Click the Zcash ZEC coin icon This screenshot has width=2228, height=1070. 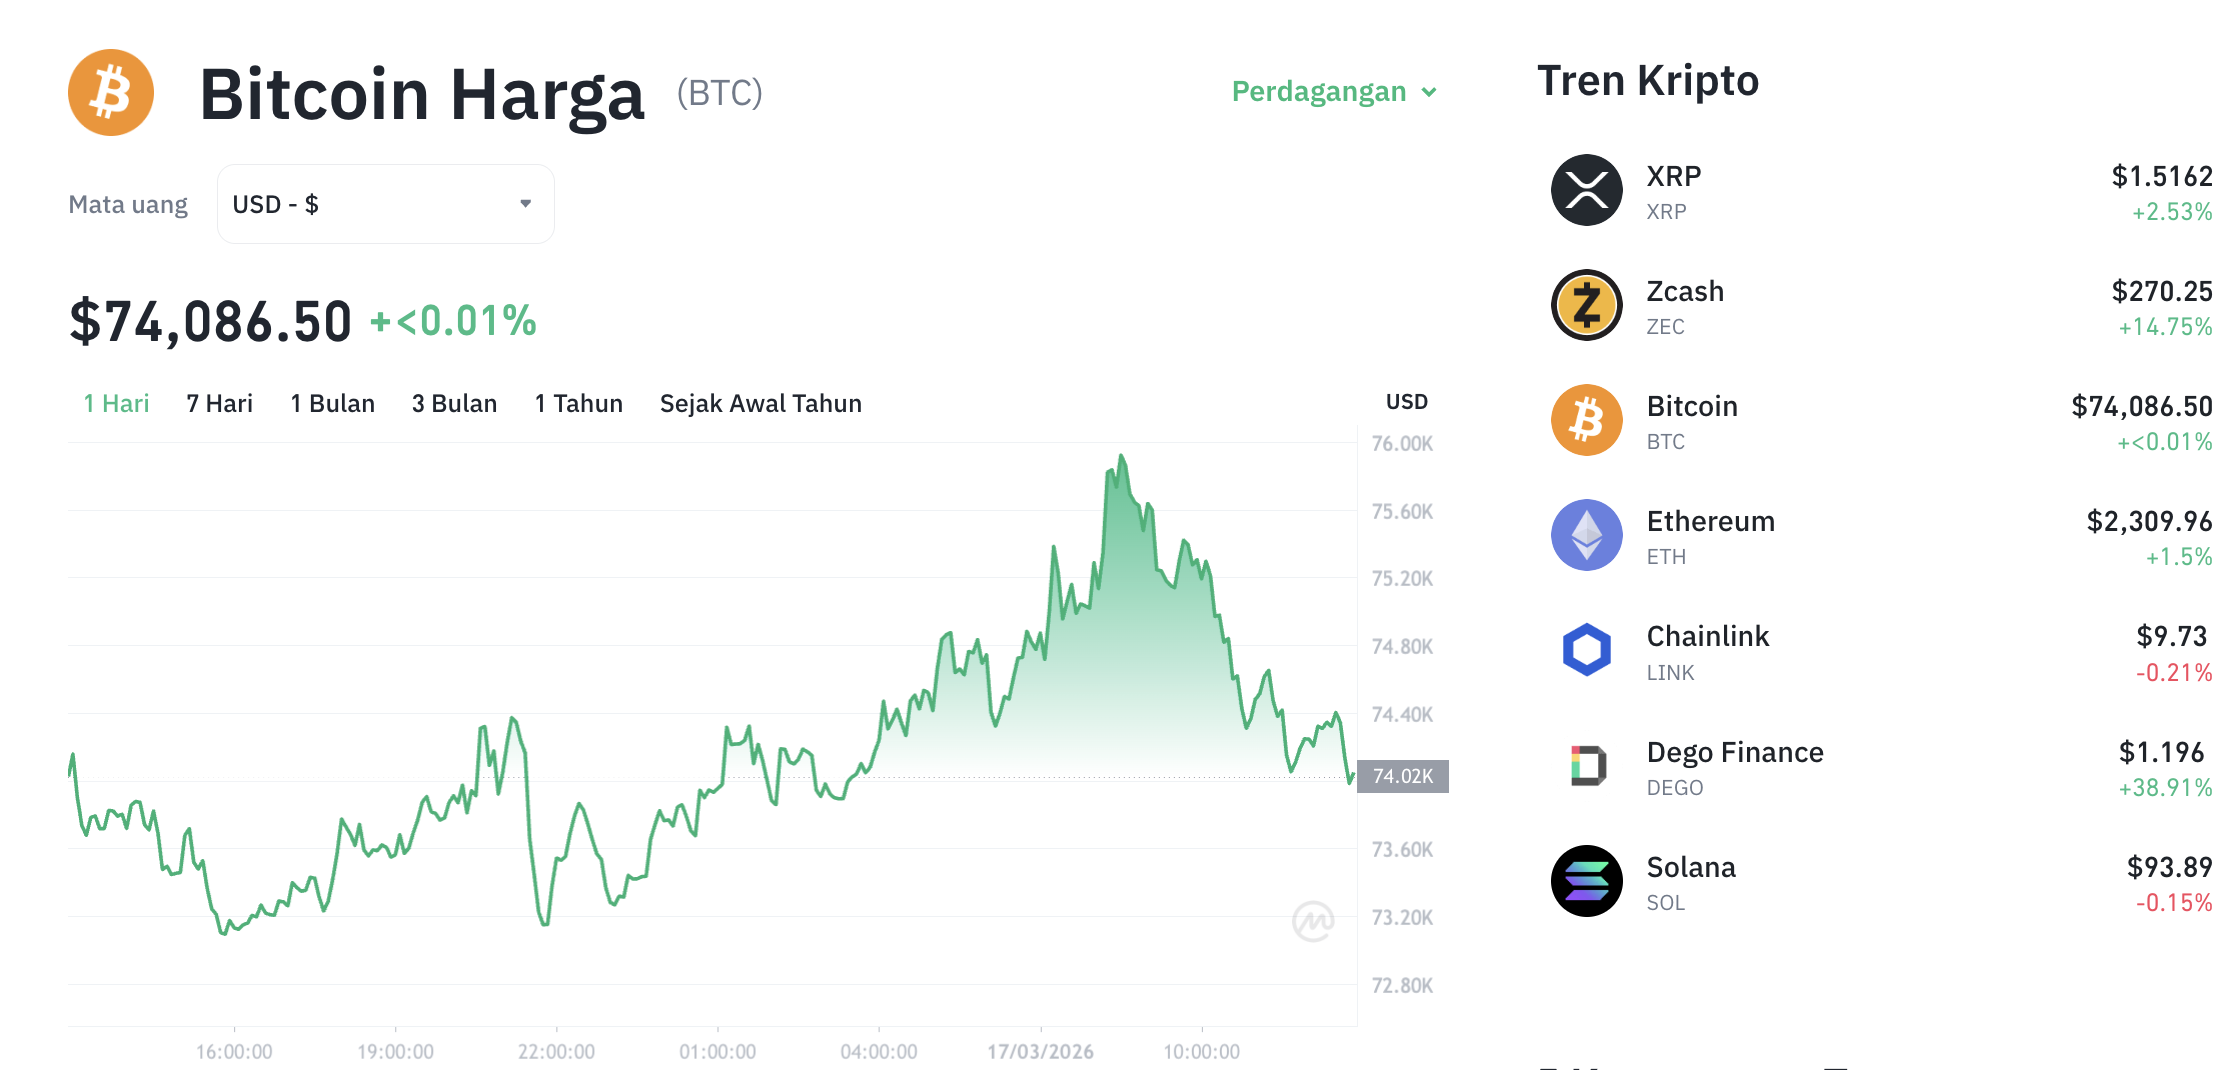coord(1586,305)
